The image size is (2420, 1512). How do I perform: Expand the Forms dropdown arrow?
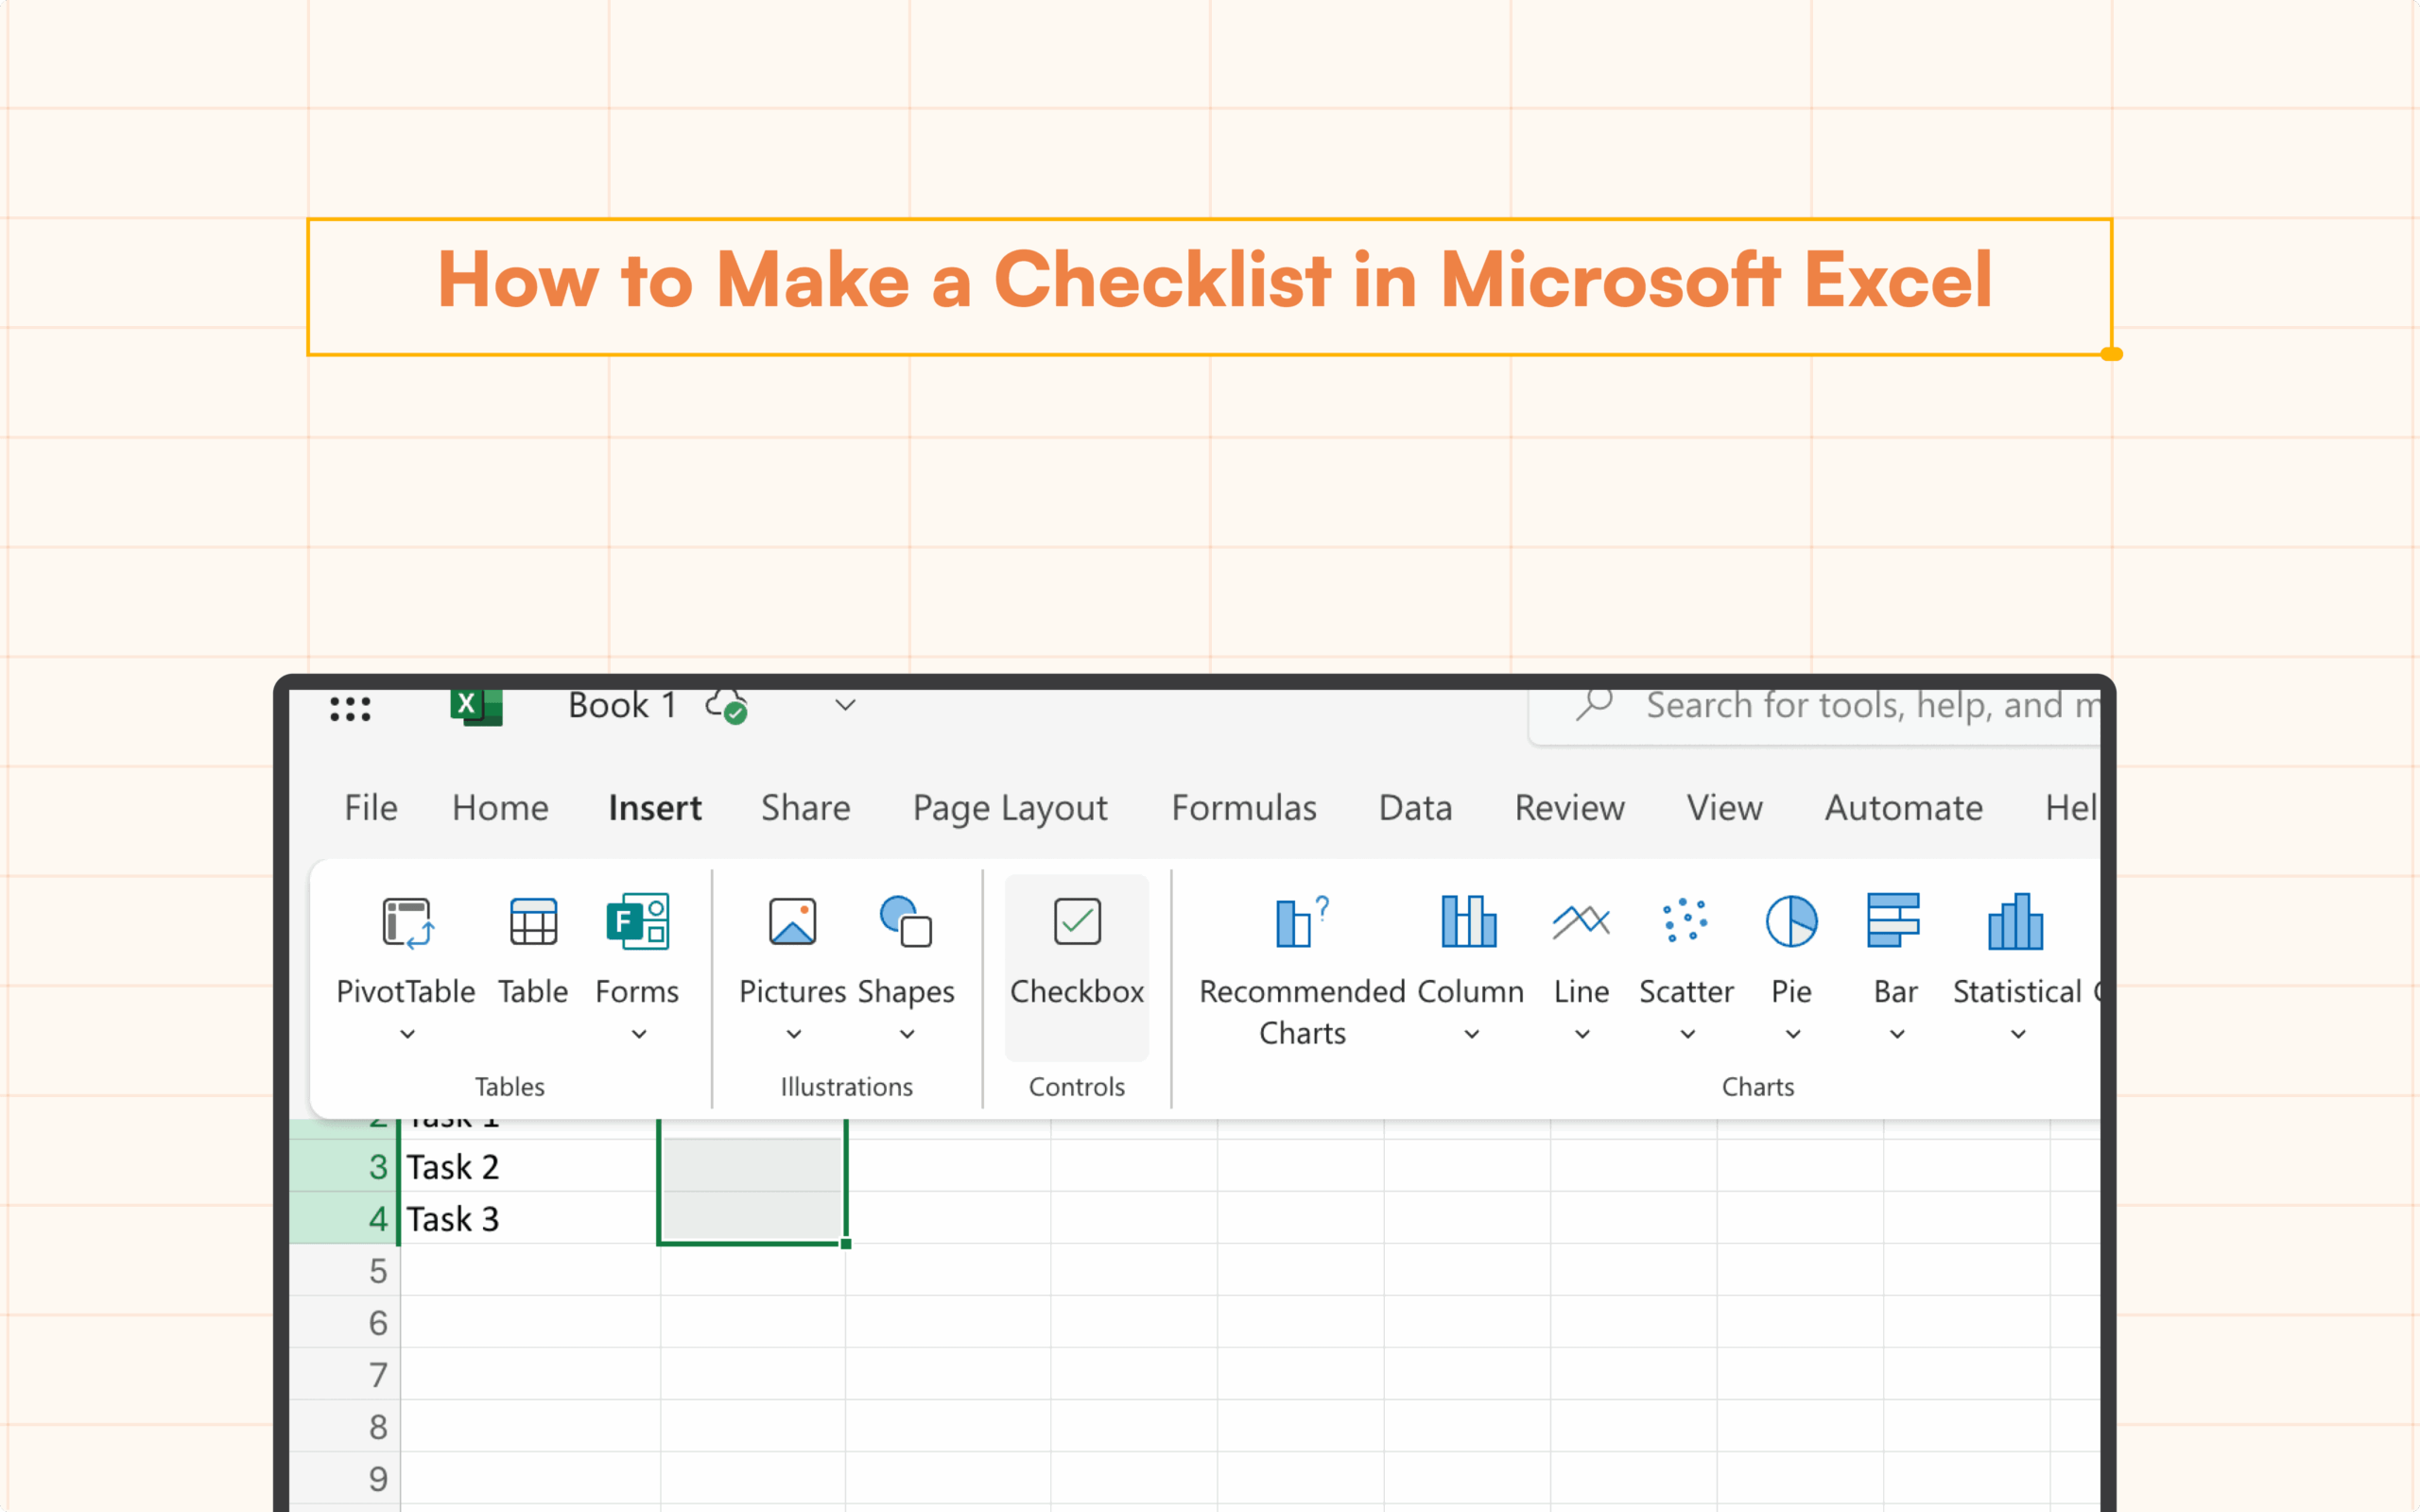[x=639, y=1034]
